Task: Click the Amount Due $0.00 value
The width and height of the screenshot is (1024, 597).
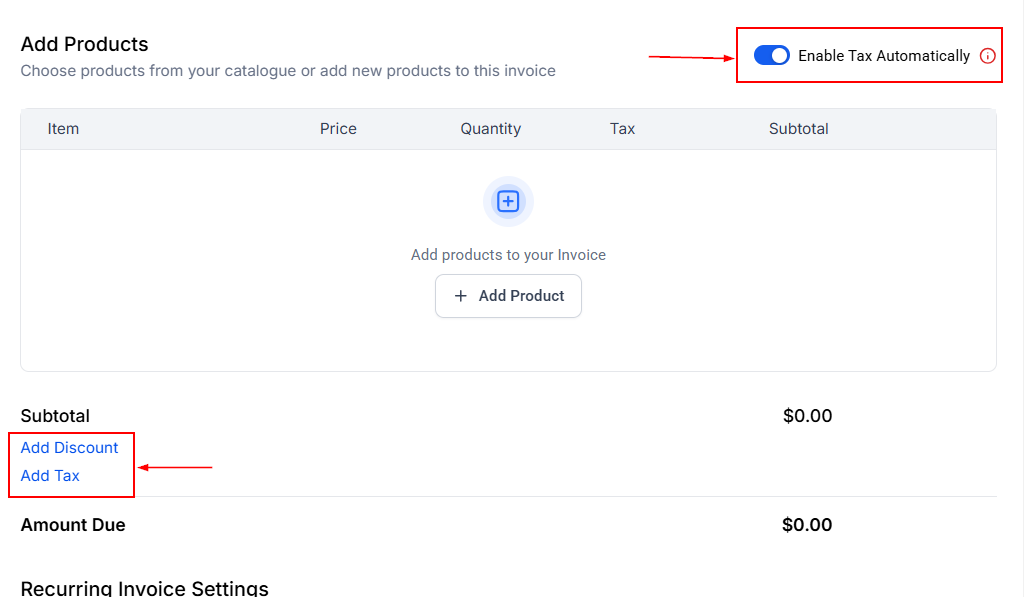Action: (x=807, y=524)
